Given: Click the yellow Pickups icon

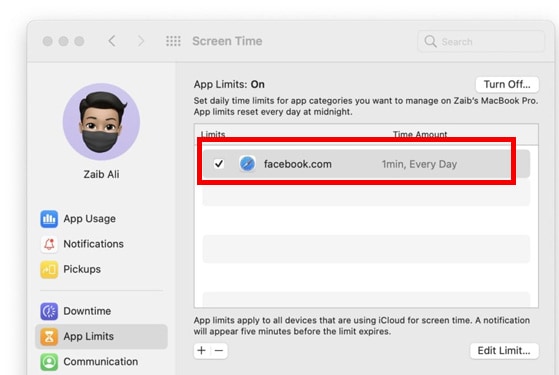Looking at the screenshot, I should click(x=49, y=269).
